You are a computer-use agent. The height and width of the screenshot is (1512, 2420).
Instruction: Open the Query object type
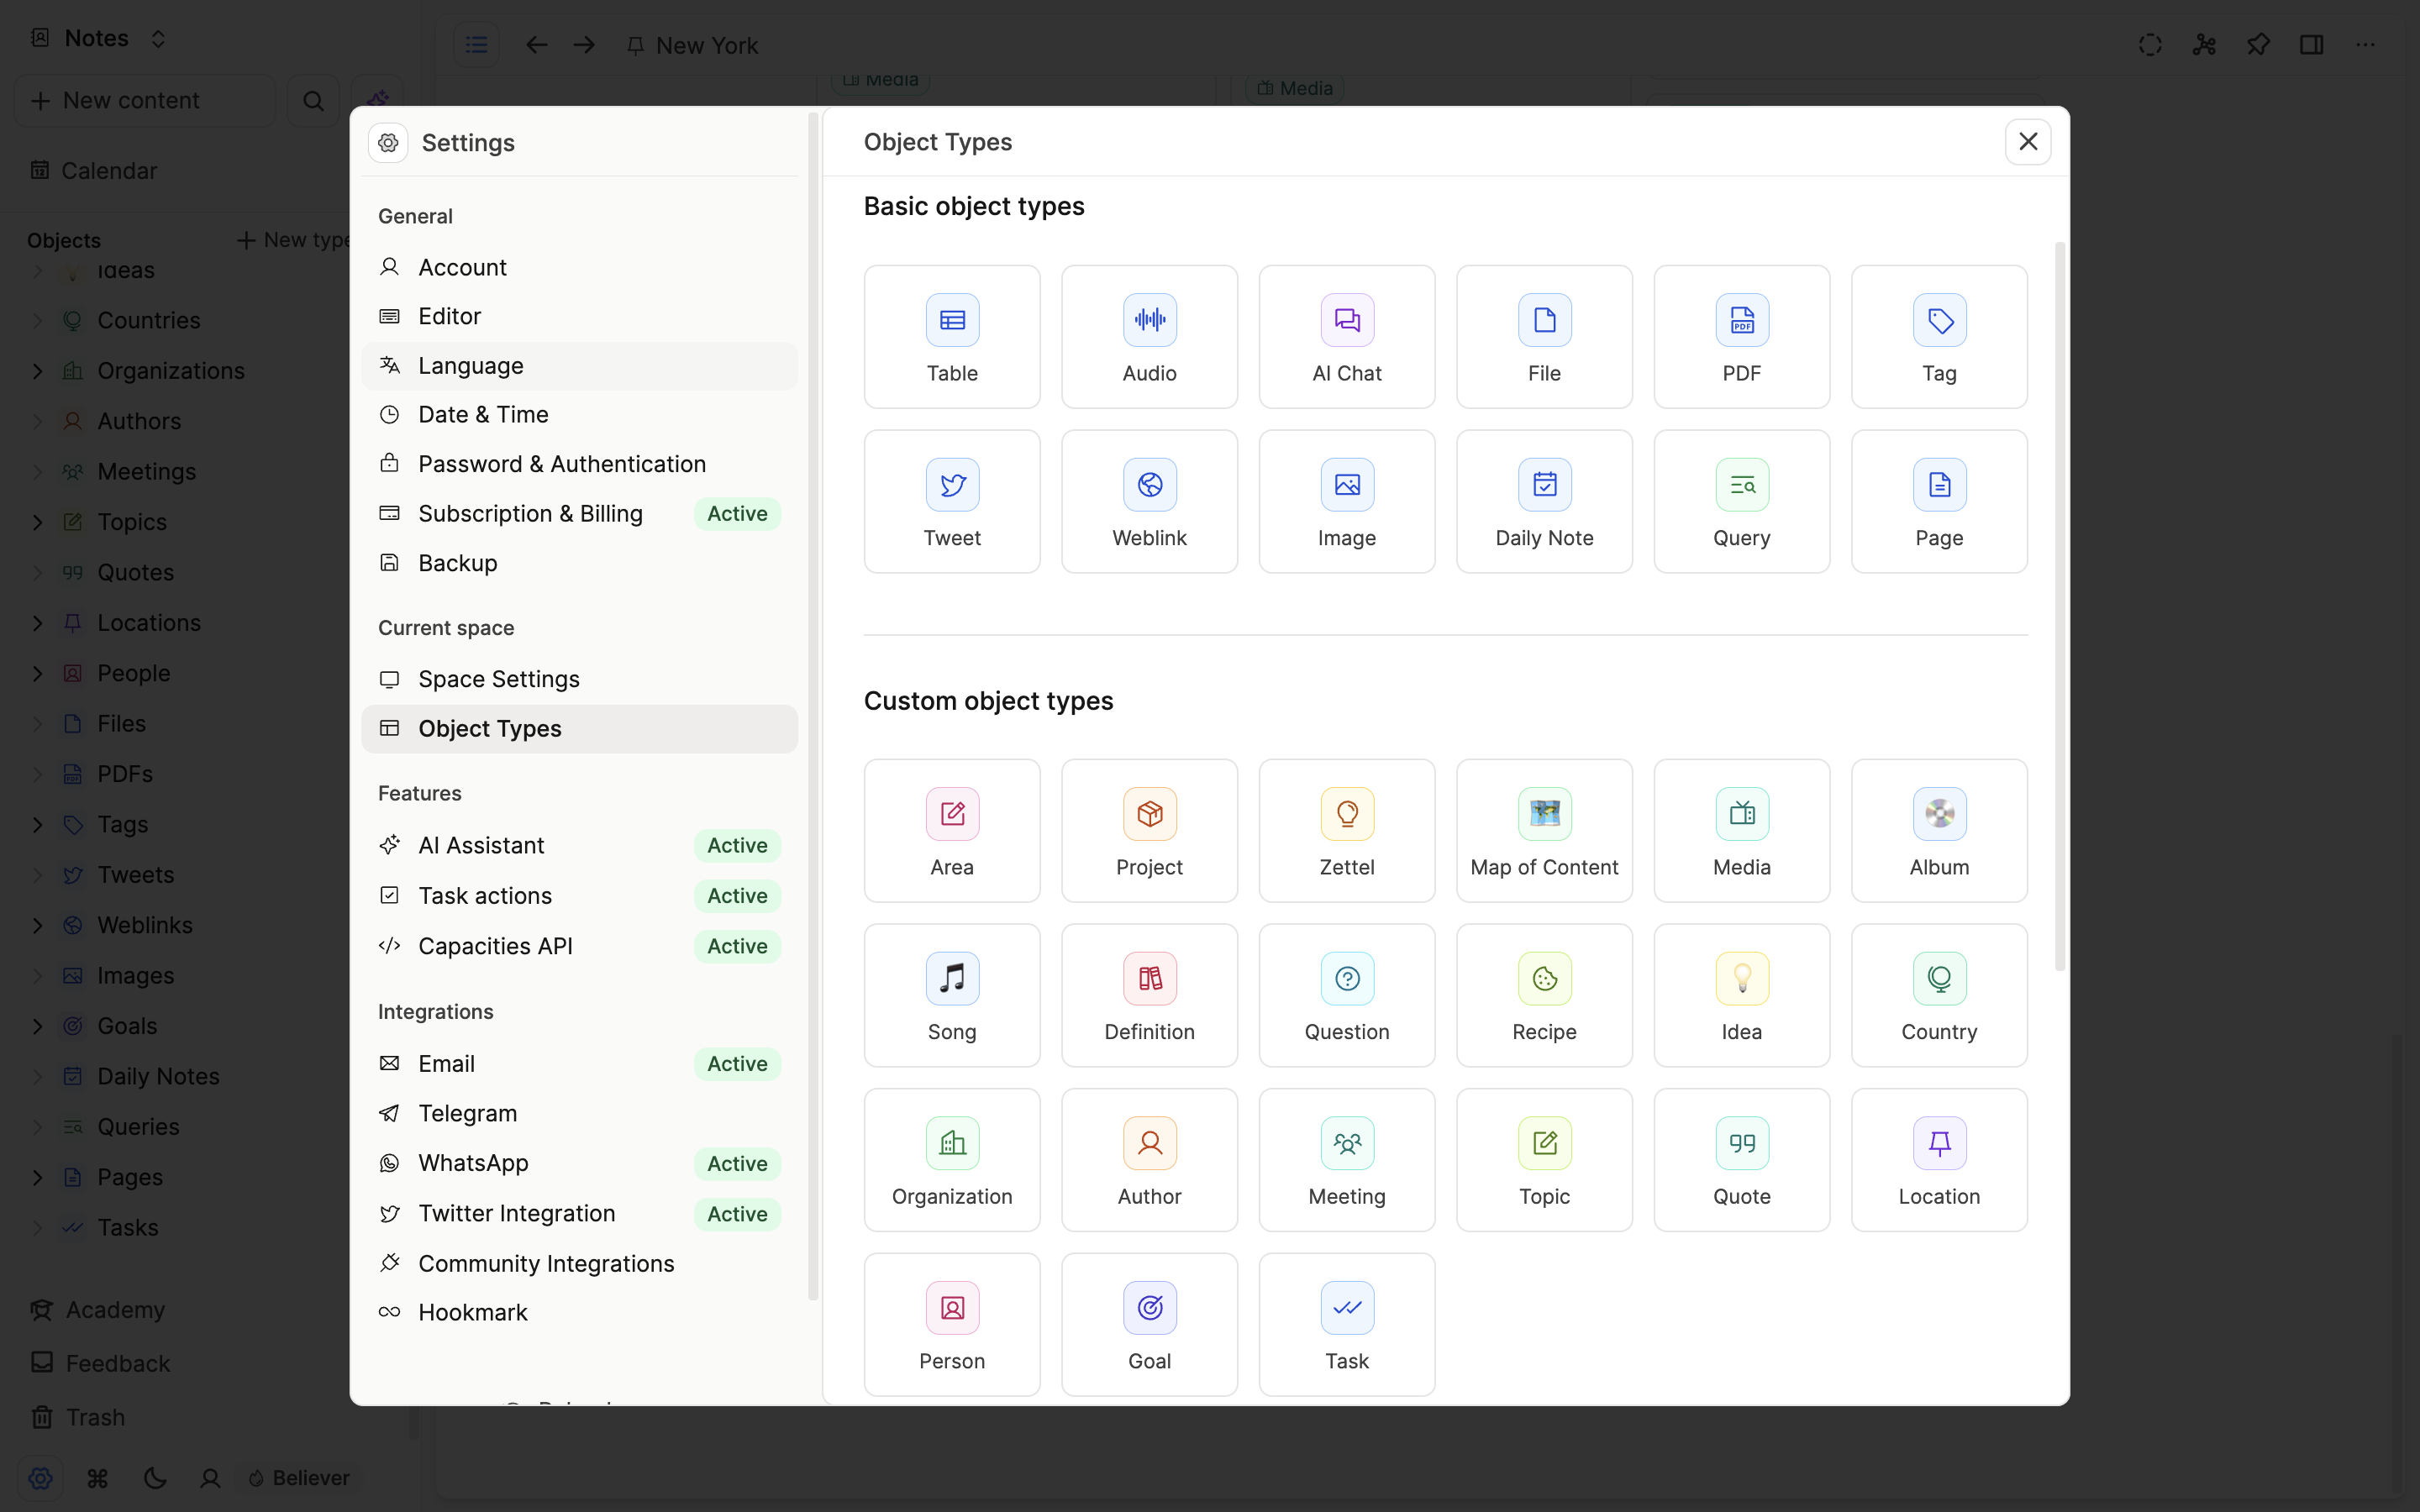tap(1742, 501)
